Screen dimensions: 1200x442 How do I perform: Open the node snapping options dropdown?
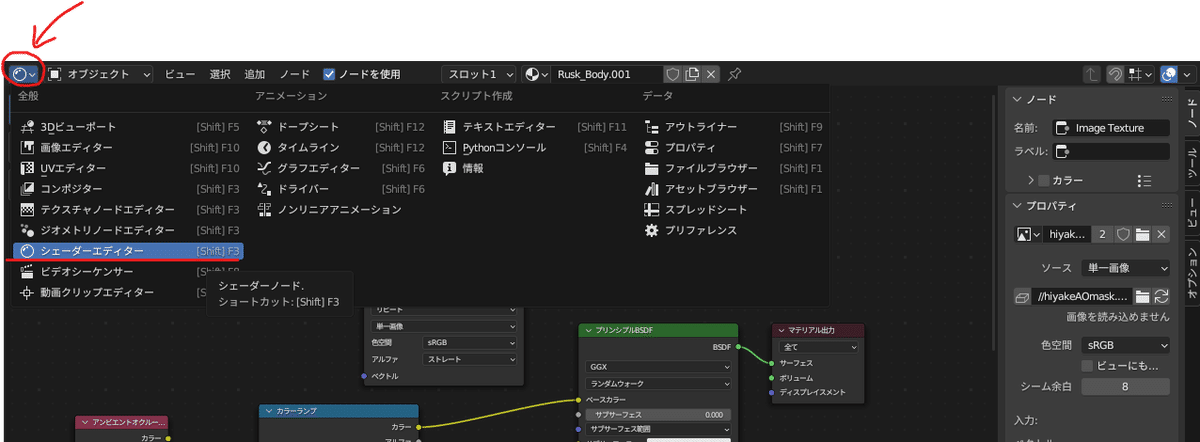click(x=1138, y=75)
